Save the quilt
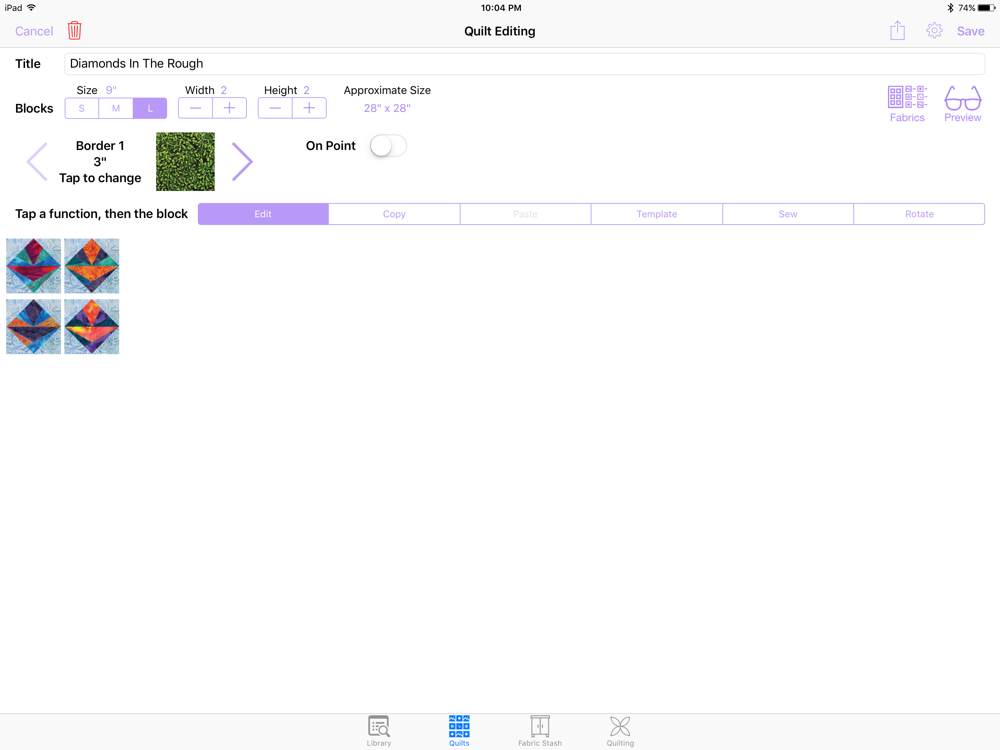The image size is (1000, 750). click(x=970, y=31)
